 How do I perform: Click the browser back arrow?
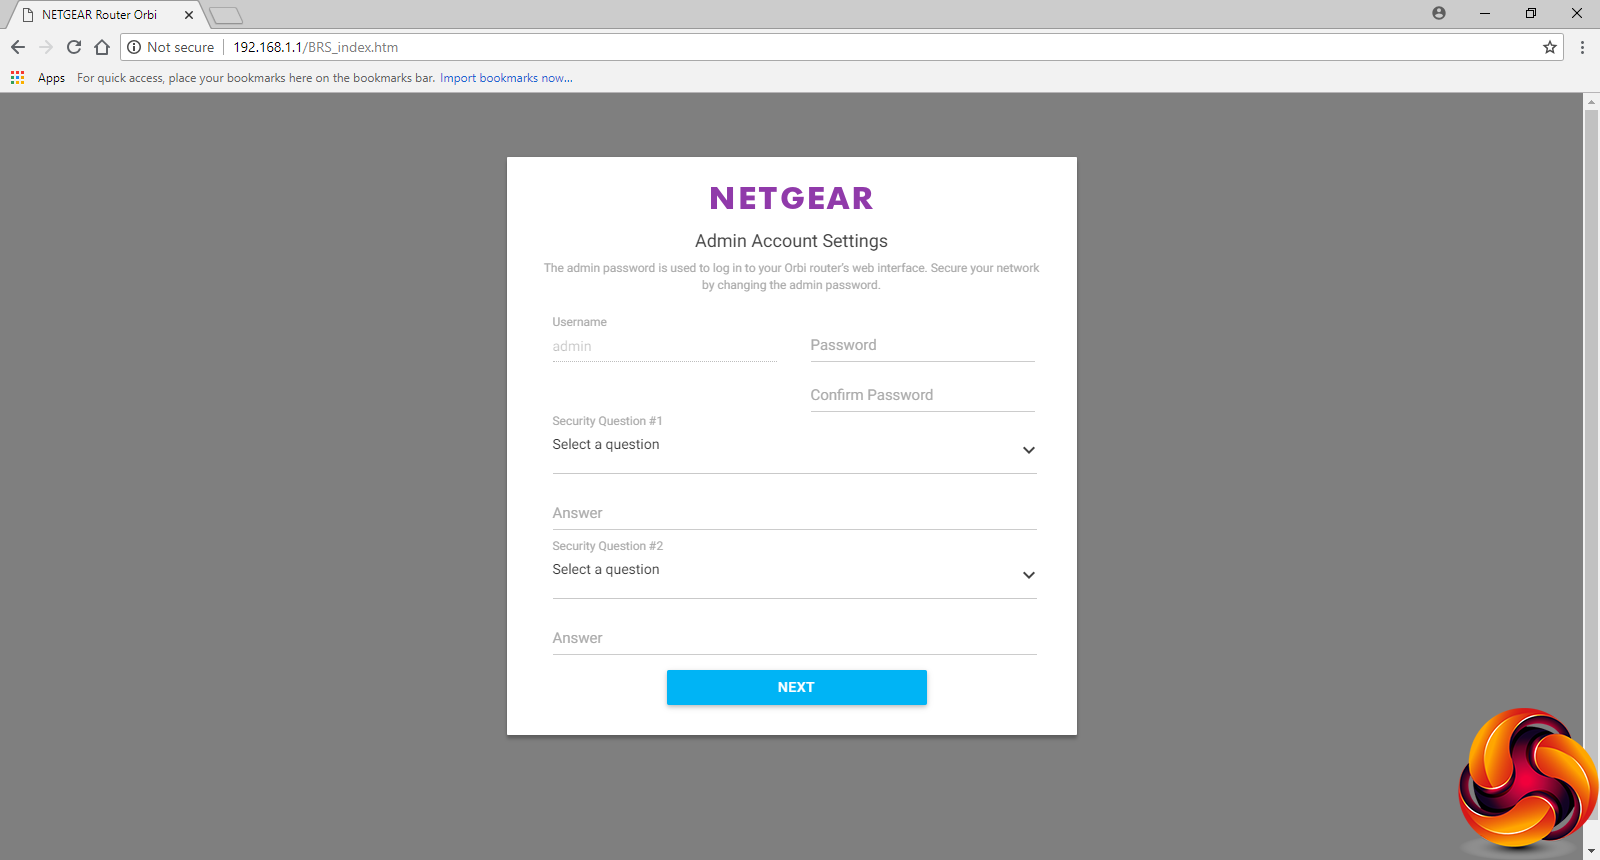(x=18, y=47)
